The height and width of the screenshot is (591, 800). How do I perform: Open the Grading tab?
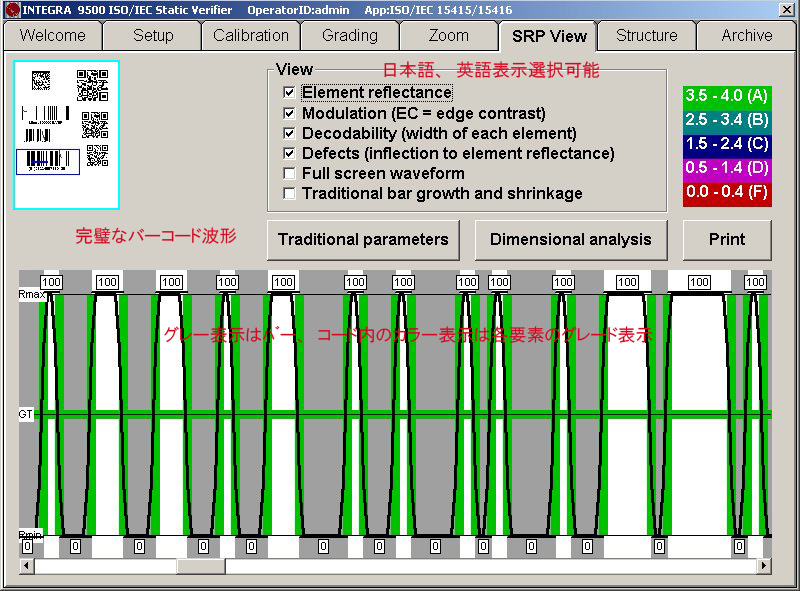coord(350,35)
